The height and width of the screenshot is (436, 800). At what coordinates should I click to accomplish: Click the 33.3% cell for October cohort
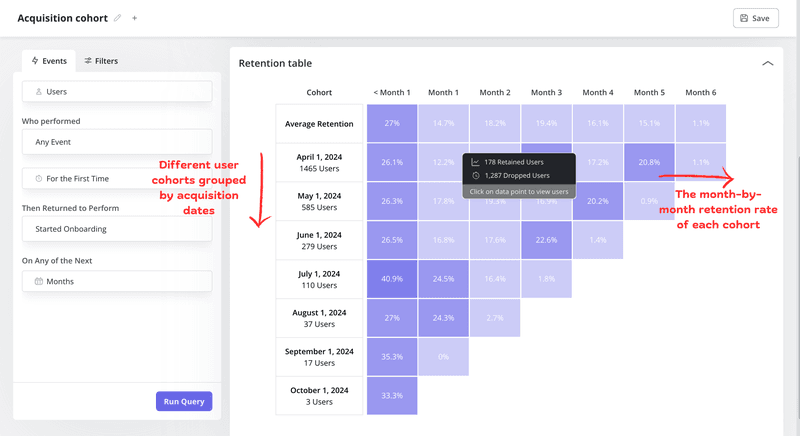click(x=392, y=395)
